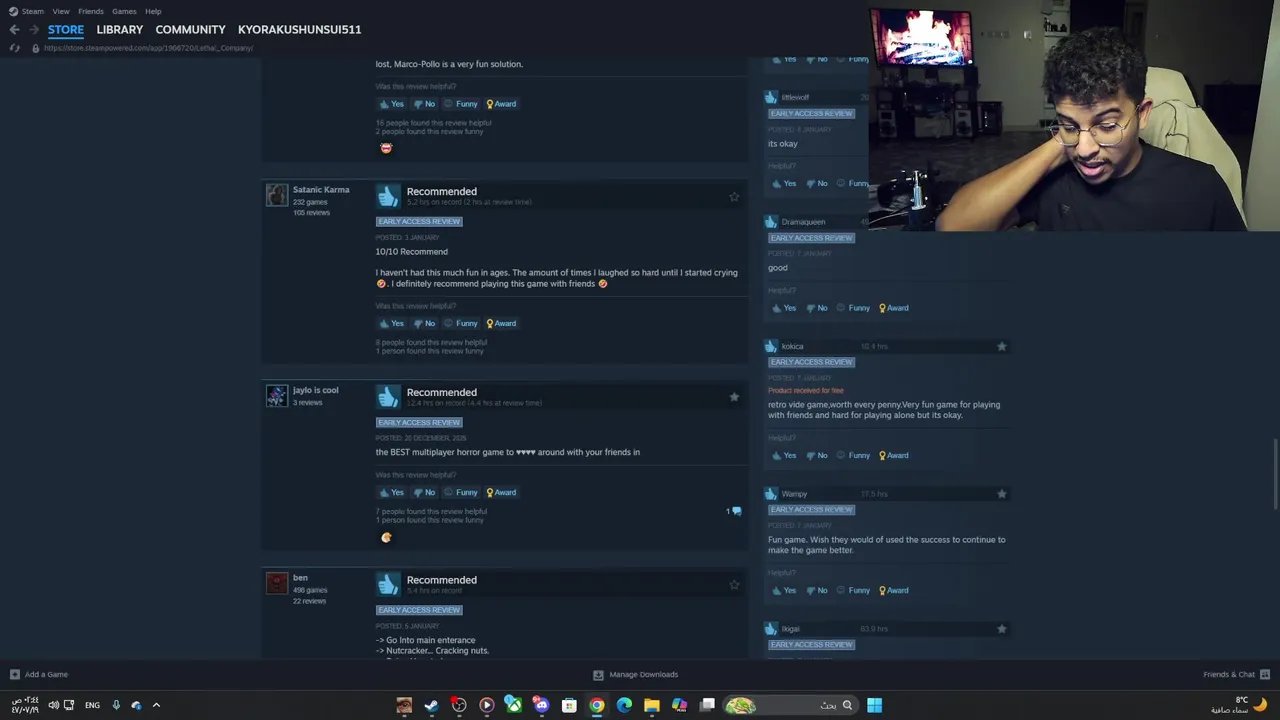Open the COMMUNITY tab
This screenshot has height=720, width=1280.
190,29
